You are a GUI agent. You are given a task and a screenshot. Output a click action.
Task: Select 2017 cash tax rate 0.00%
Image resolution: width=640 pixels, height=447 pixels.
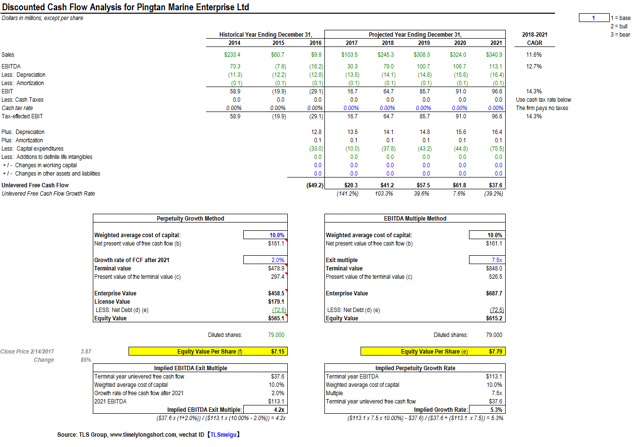(x=351, y=108)
